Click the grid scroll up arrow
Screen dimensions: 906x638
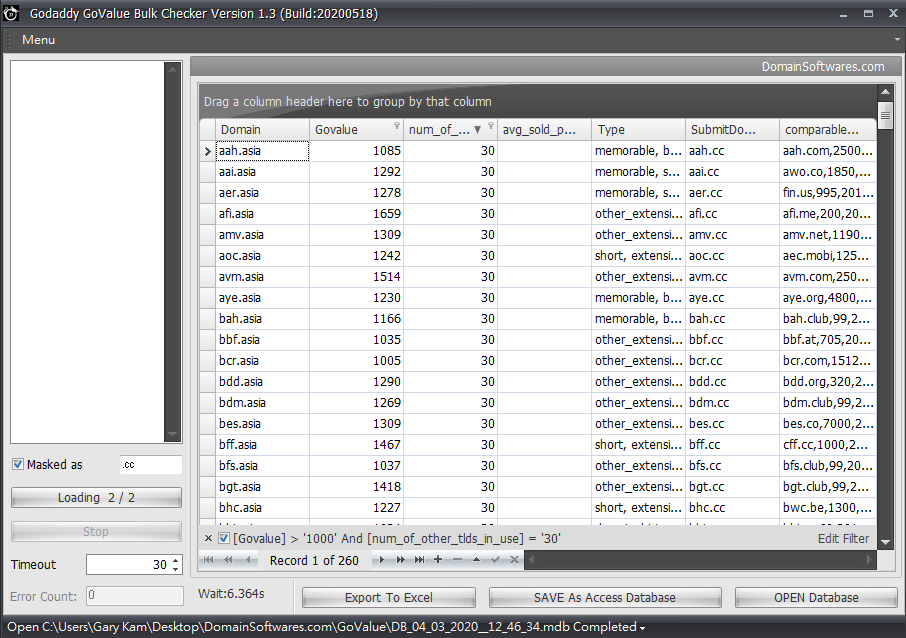click(885, 91)
